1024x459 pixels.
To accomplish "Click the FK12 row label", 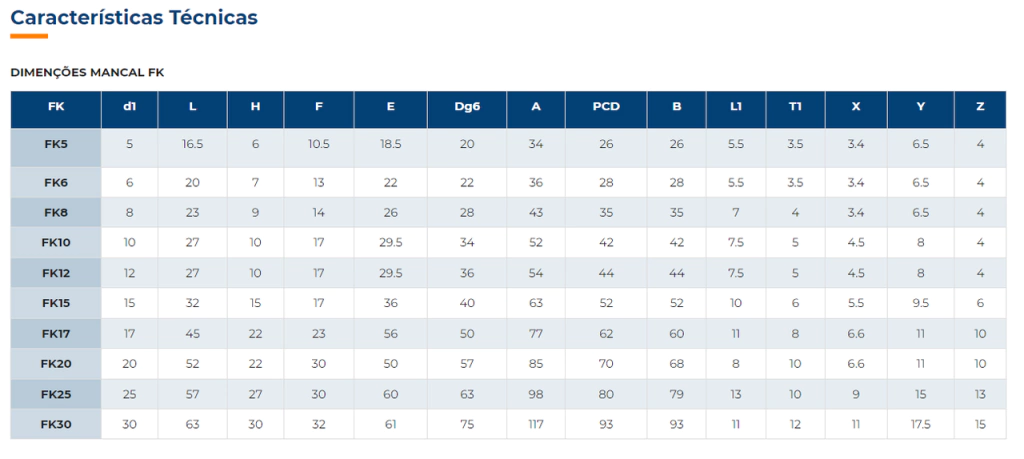I will click(56, 273).
